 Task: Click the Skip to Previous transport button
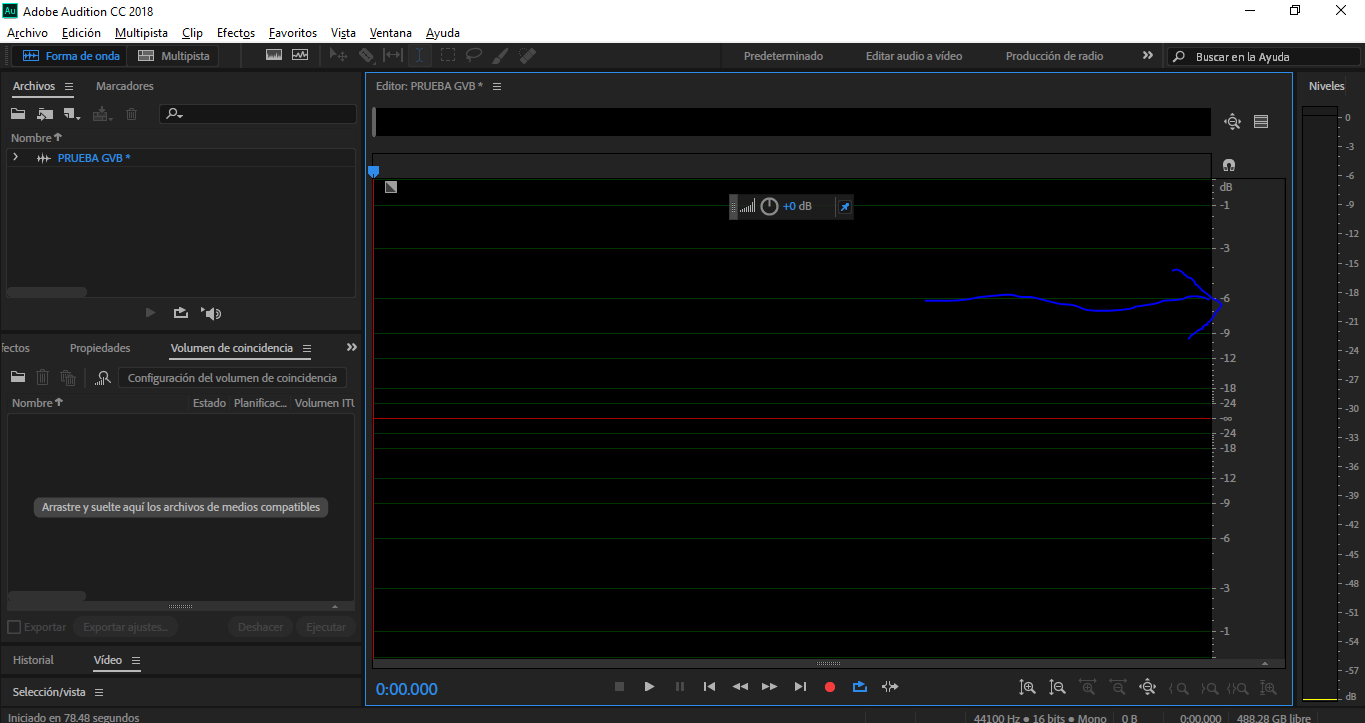(x=709, y=687)
